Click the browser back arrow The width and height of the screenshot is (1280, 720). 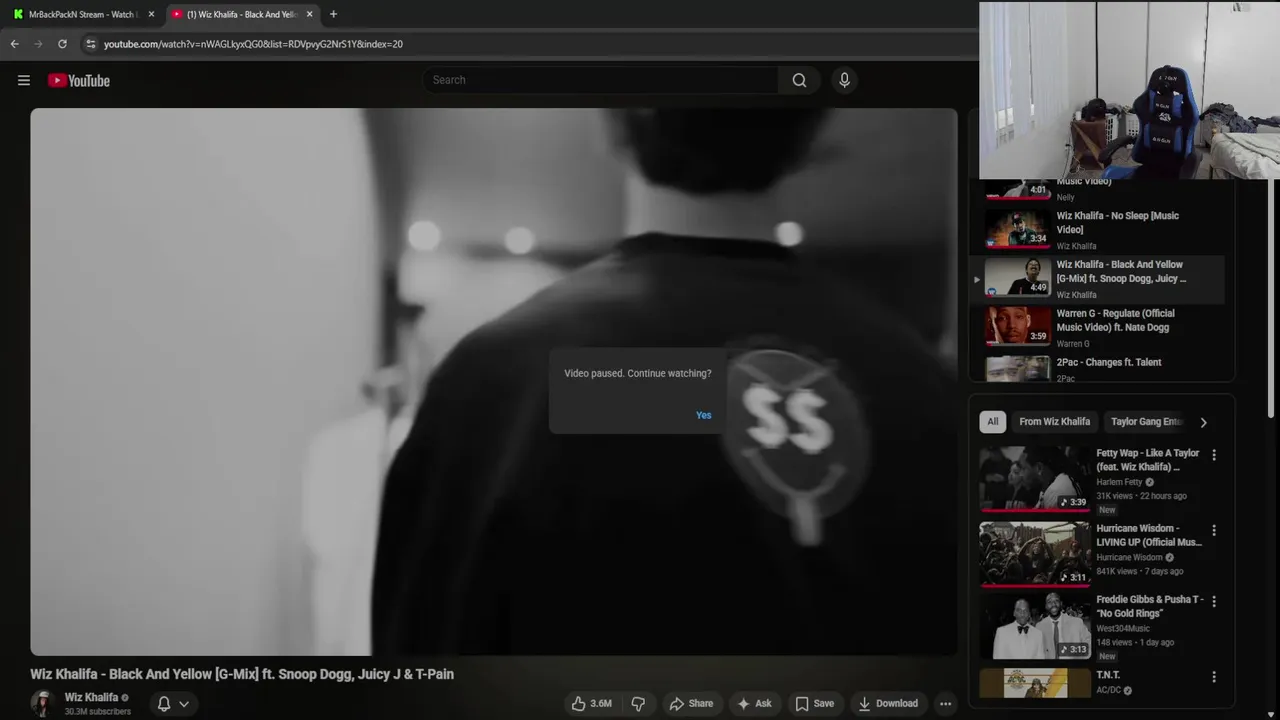(x=14, y=44)
